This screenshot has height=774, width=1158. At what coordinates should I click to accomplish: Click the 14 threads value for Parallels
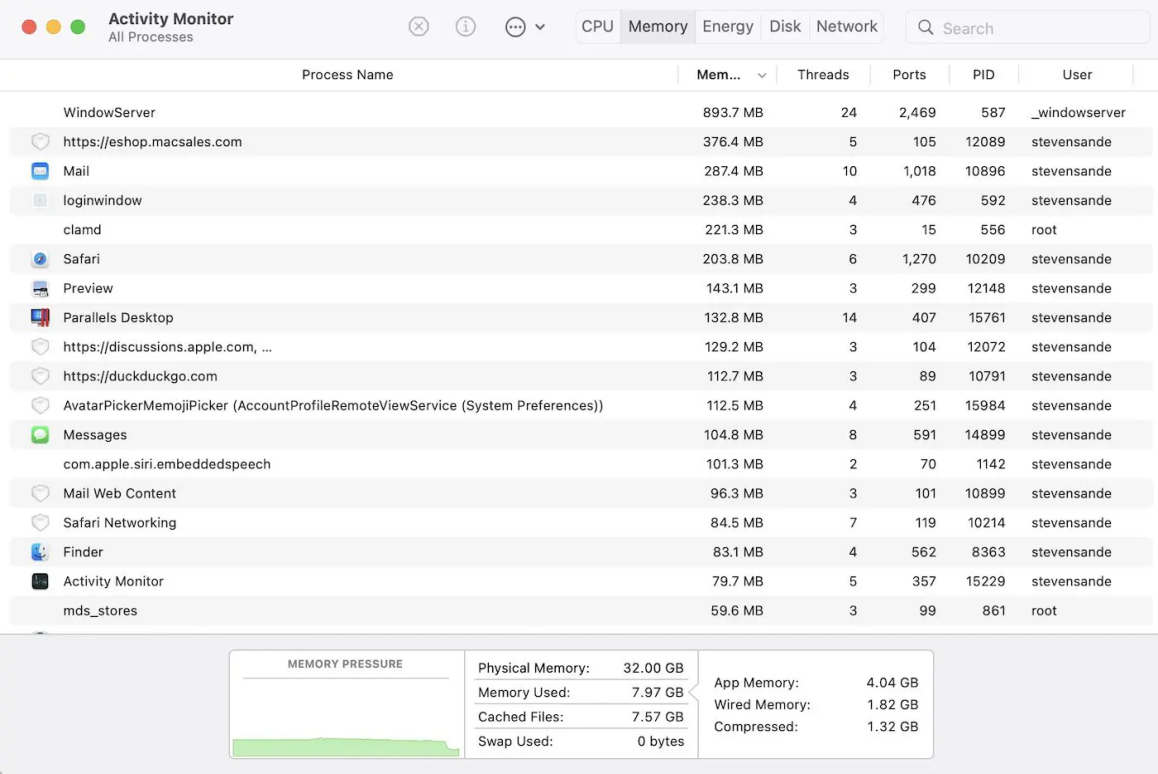pyautogui.click(x=849, y=318)
